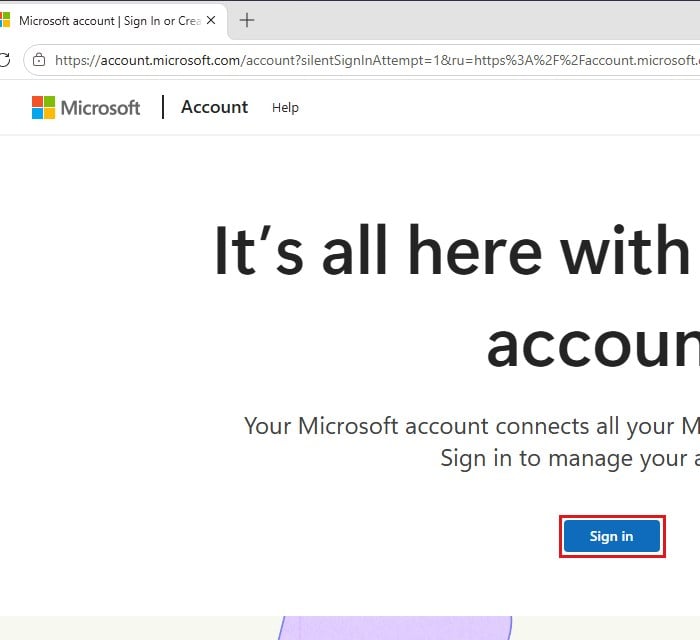Click the lock icon in address bar
700x640 pixels.
[39, 60]
